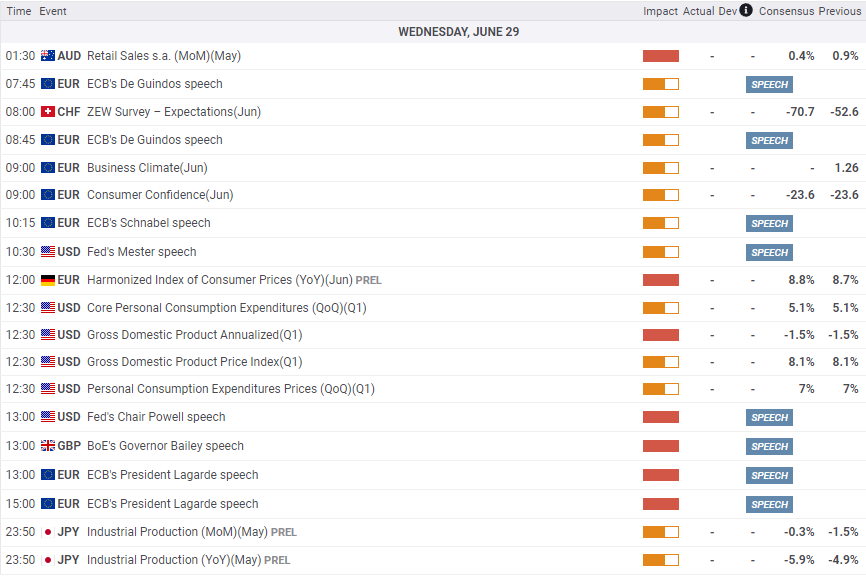
Task: Click the EU flag on Business Climate row
Action: [x=48, y=168]
